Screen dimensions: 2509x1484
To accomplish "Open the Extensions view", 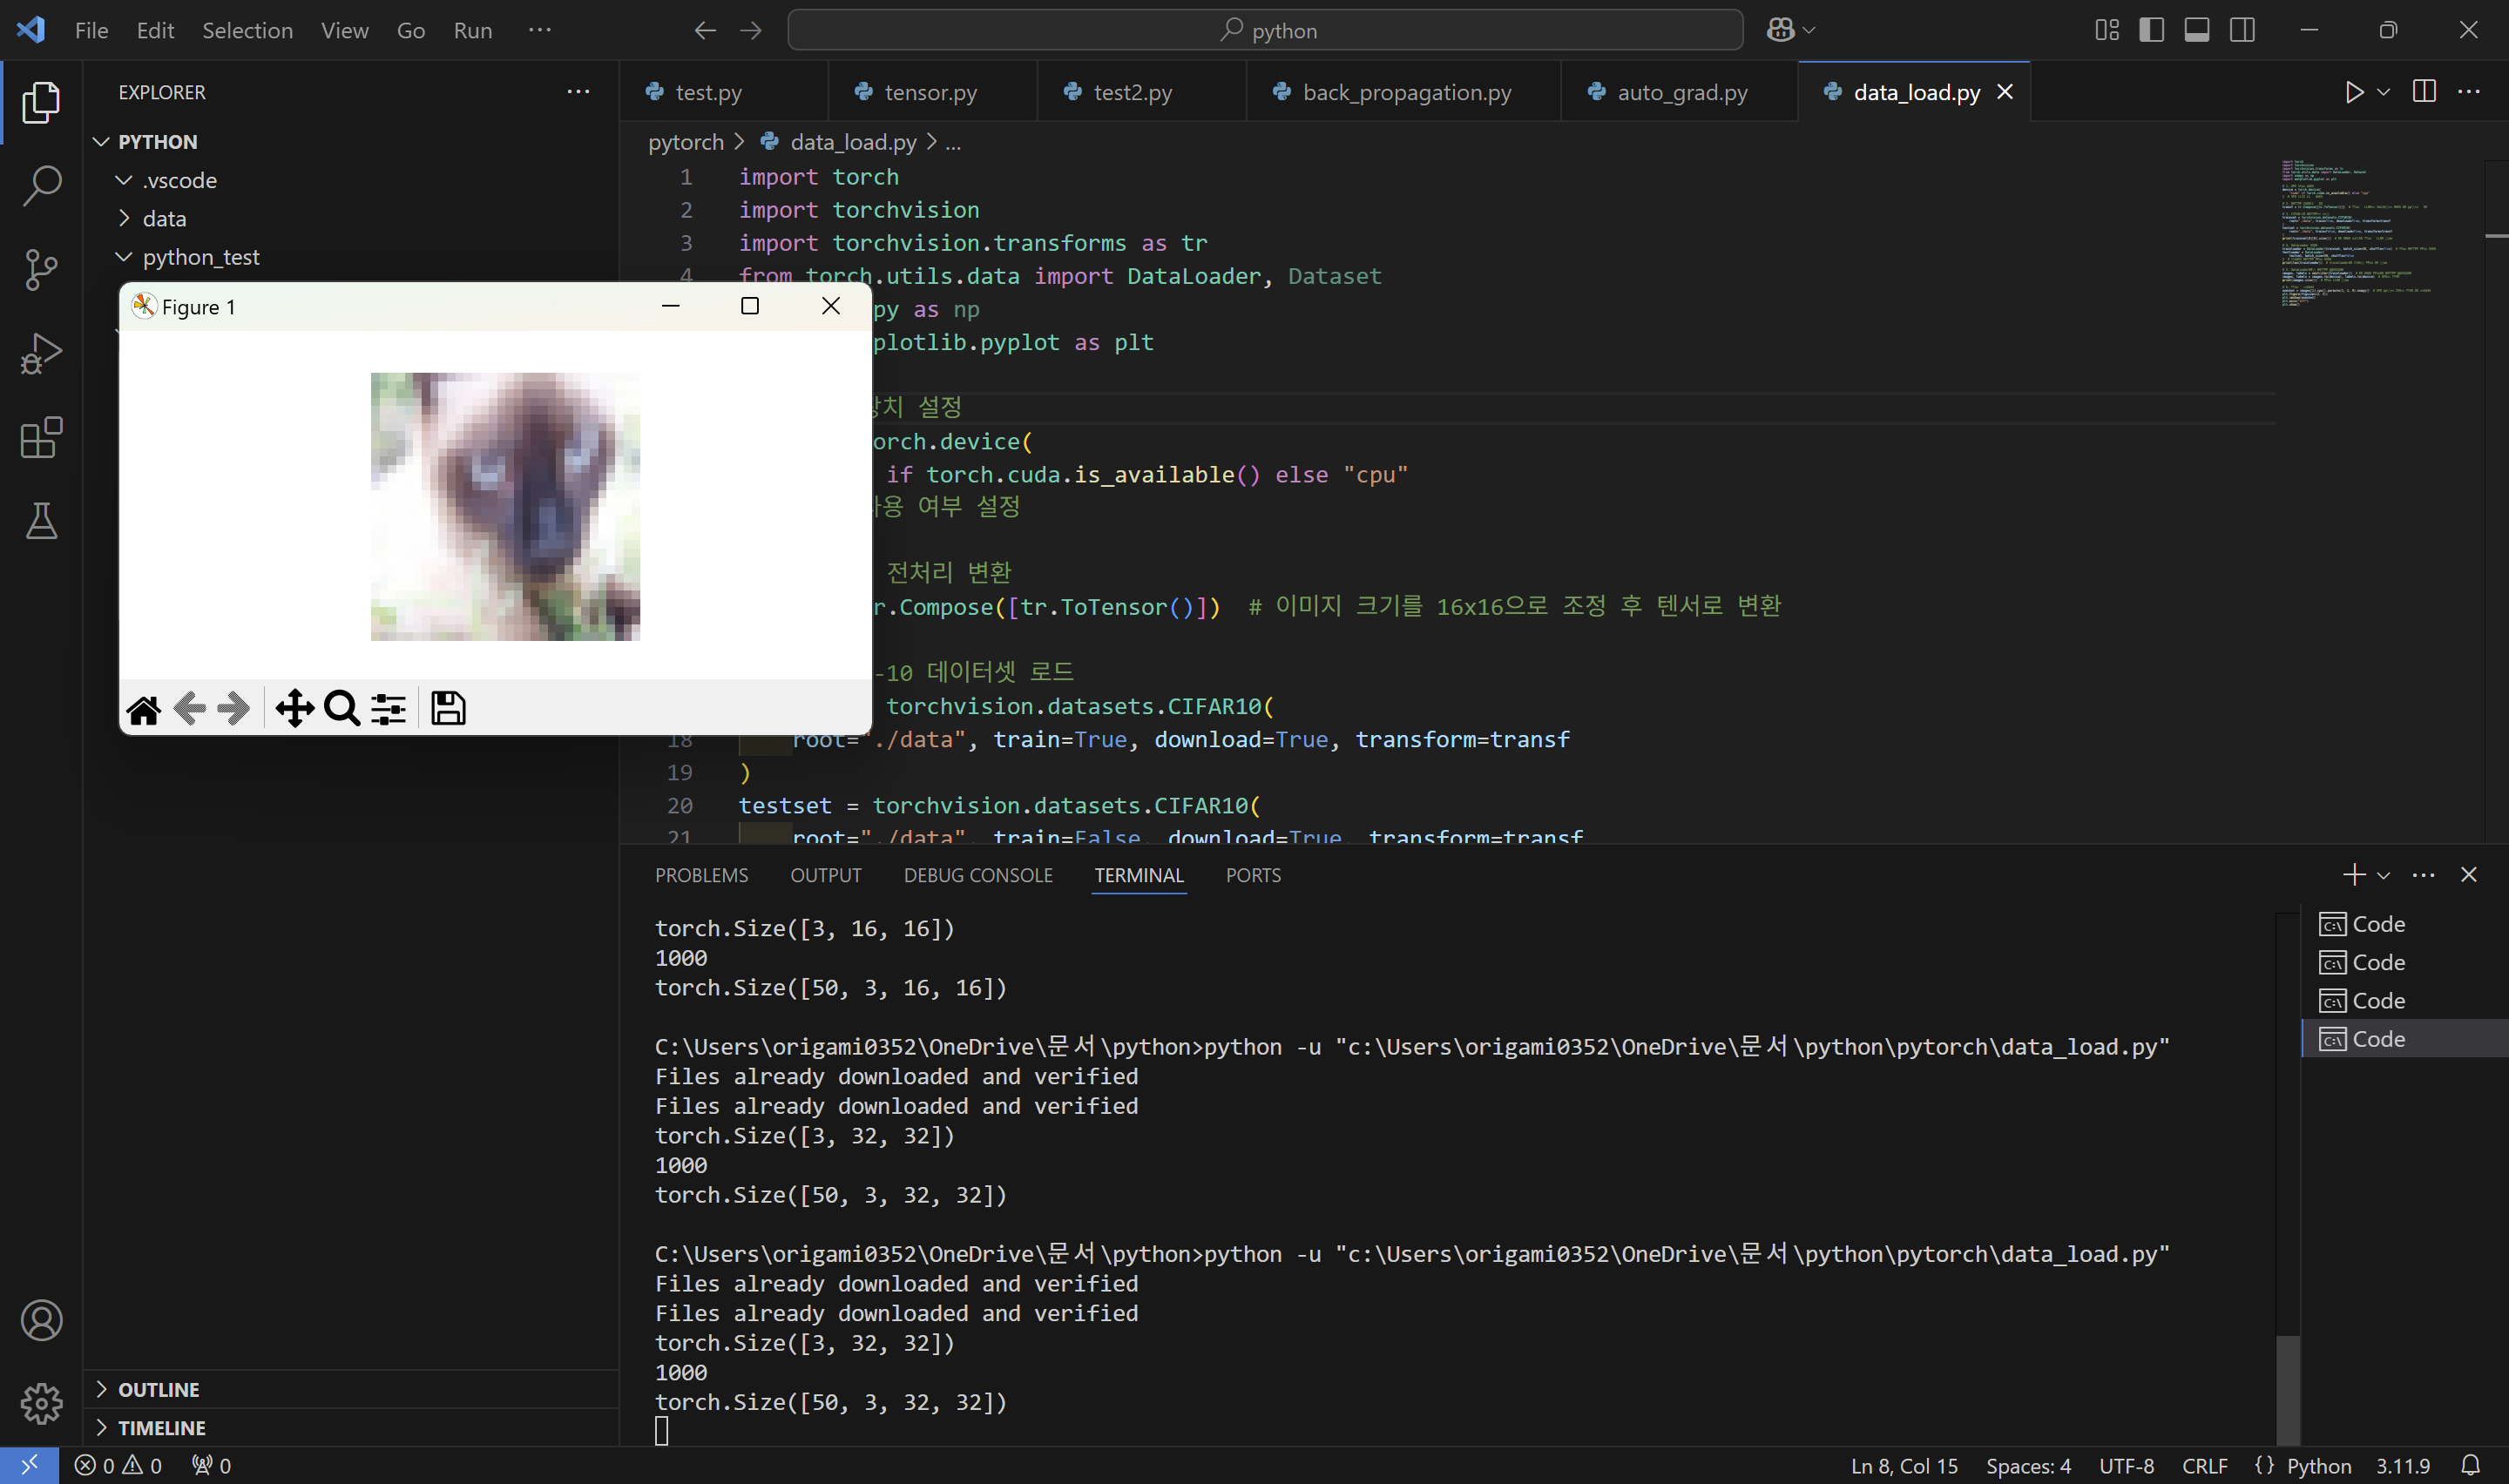I will pos(41,438).
